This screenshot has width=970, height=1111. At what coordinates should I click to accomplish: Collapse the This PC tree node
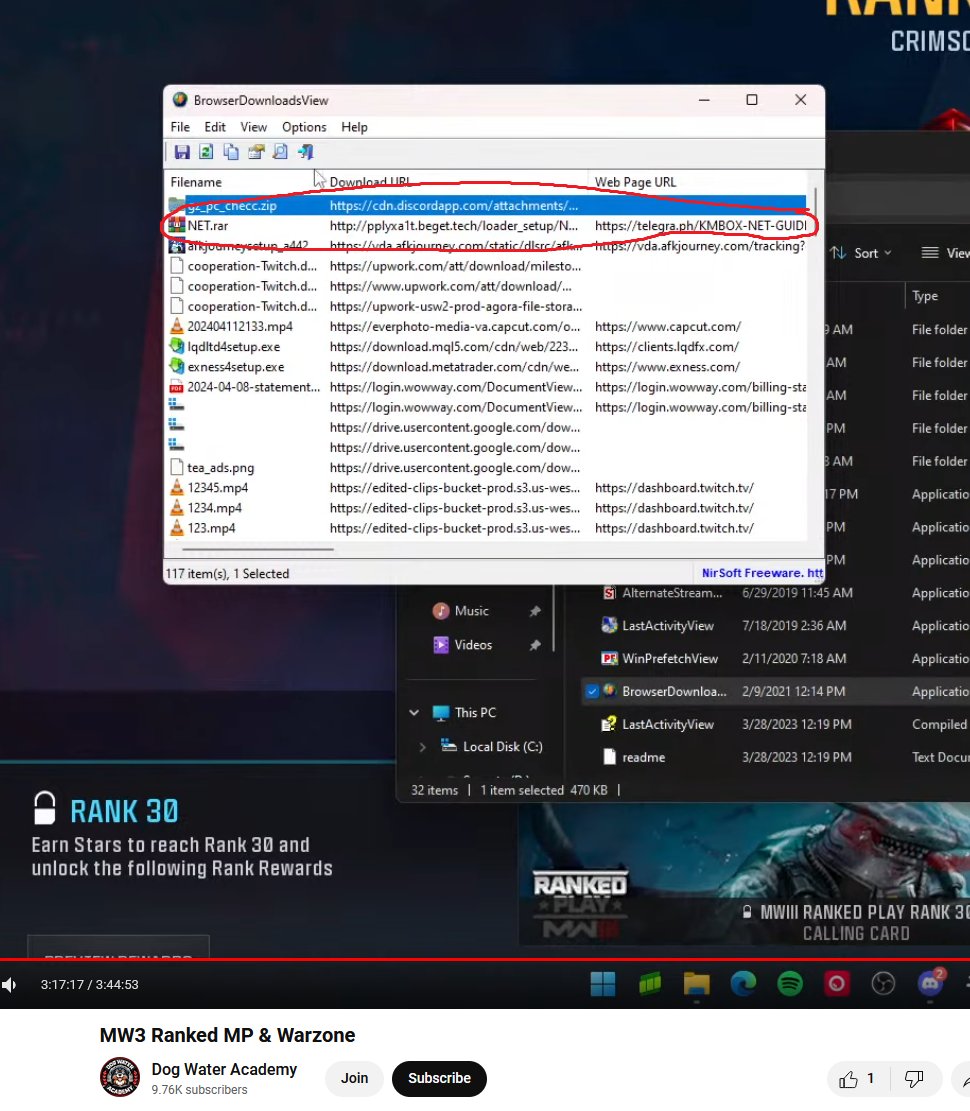point(414,712)
